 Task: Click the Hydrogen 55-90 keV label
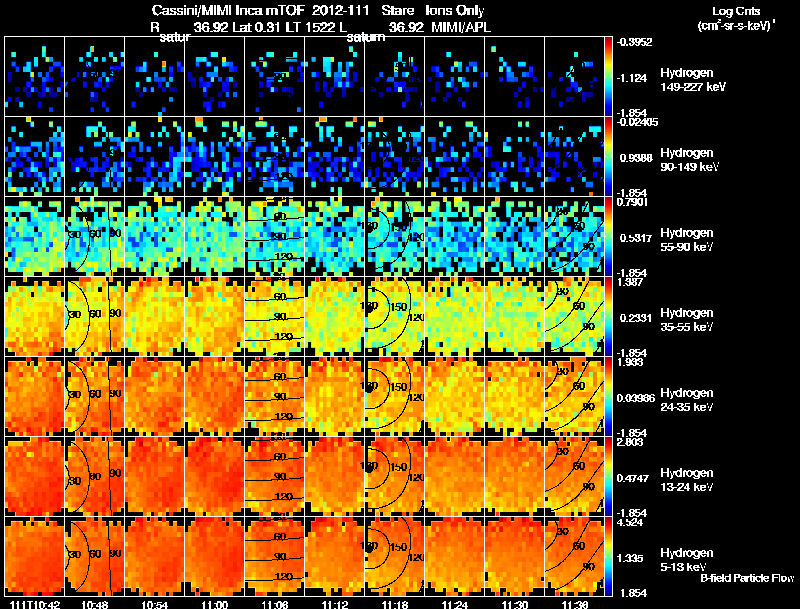(x=687, y=240)
